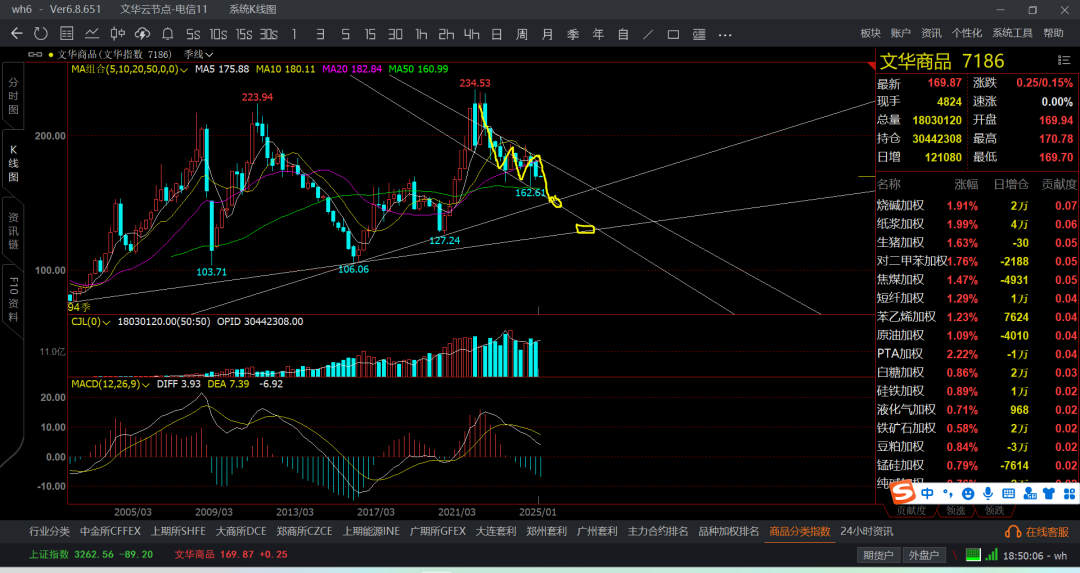Screen dimensions: 1080x573
Task: Switch to the 分时图 side tab
Action: pyautogui.click(x=13, y=96)
